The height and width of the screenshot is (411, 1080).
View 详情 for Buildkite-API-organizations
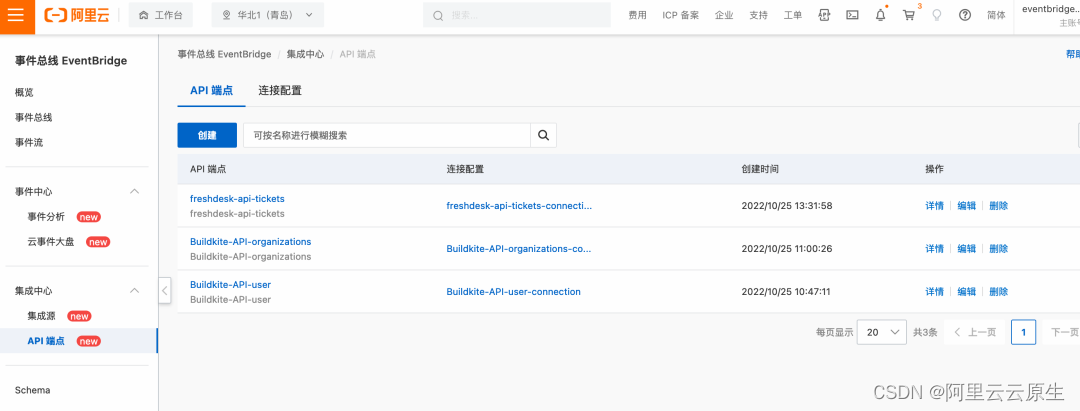click(935, 249)
